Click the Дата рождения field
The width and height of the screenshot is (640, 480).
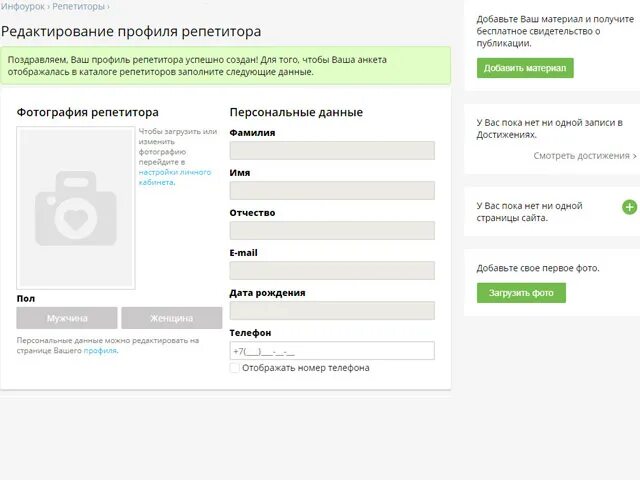tap(331, 311)
